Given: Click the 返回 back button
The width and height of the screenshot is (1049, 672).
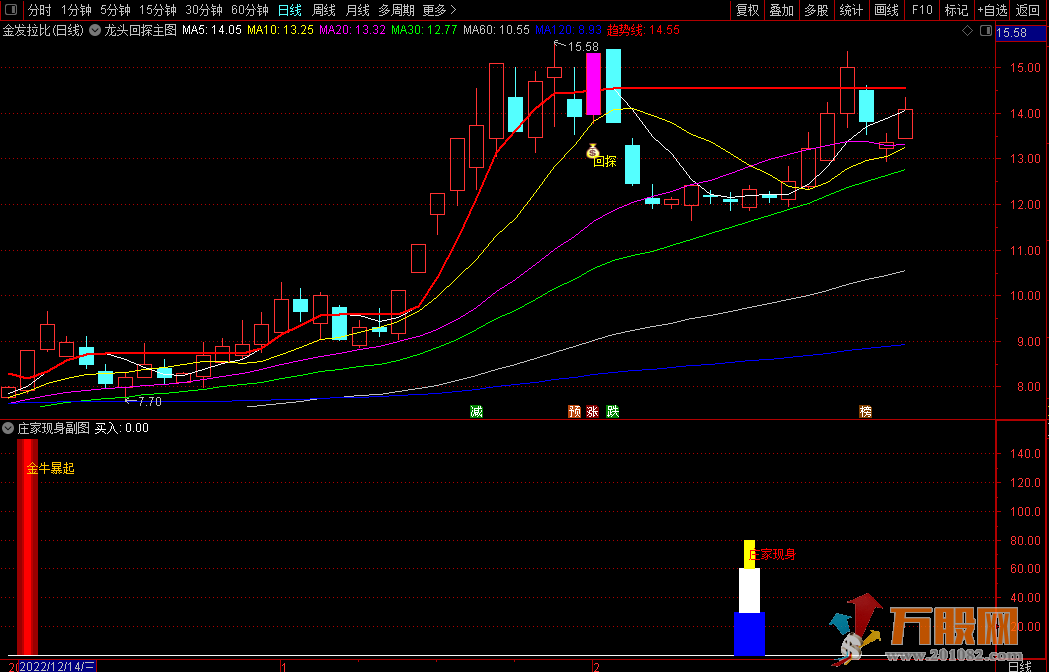Looking at the screenshot, I should tap(1028, 10).
